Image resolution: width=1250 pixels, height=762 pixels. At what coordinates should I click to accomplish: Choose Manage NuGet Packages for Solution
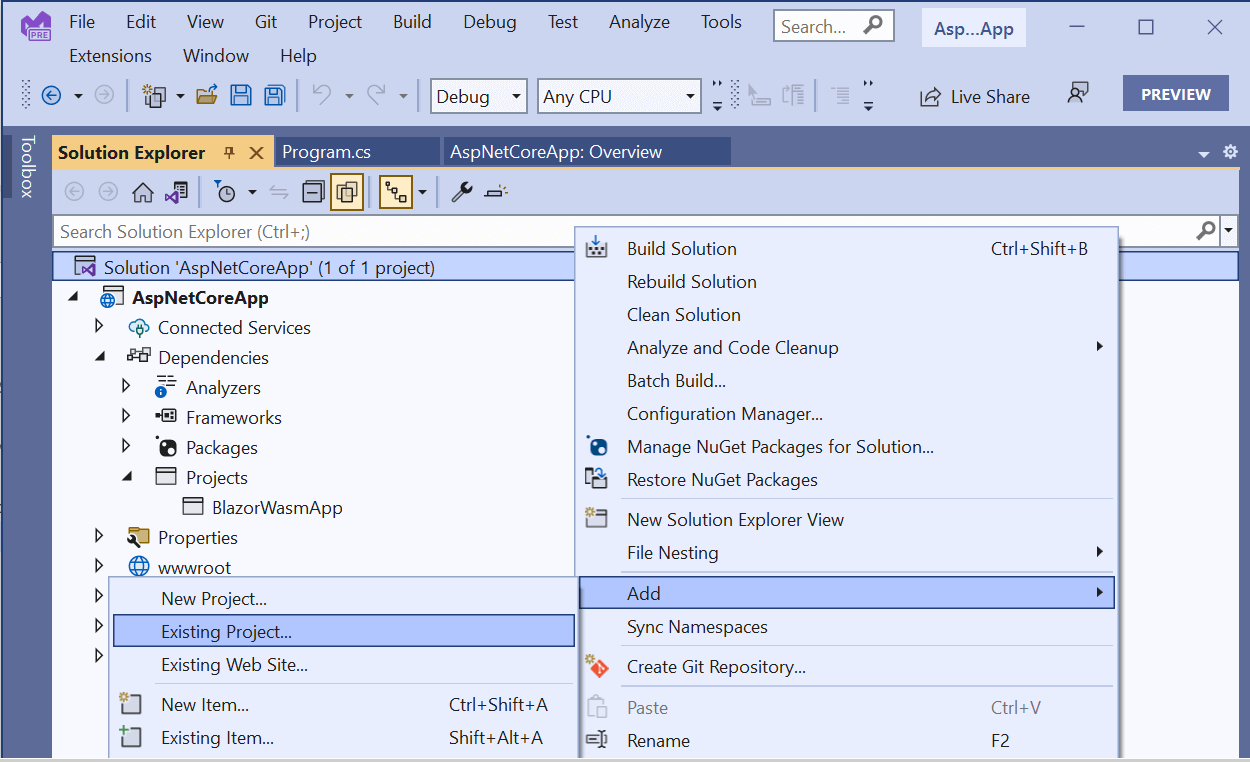780,447
